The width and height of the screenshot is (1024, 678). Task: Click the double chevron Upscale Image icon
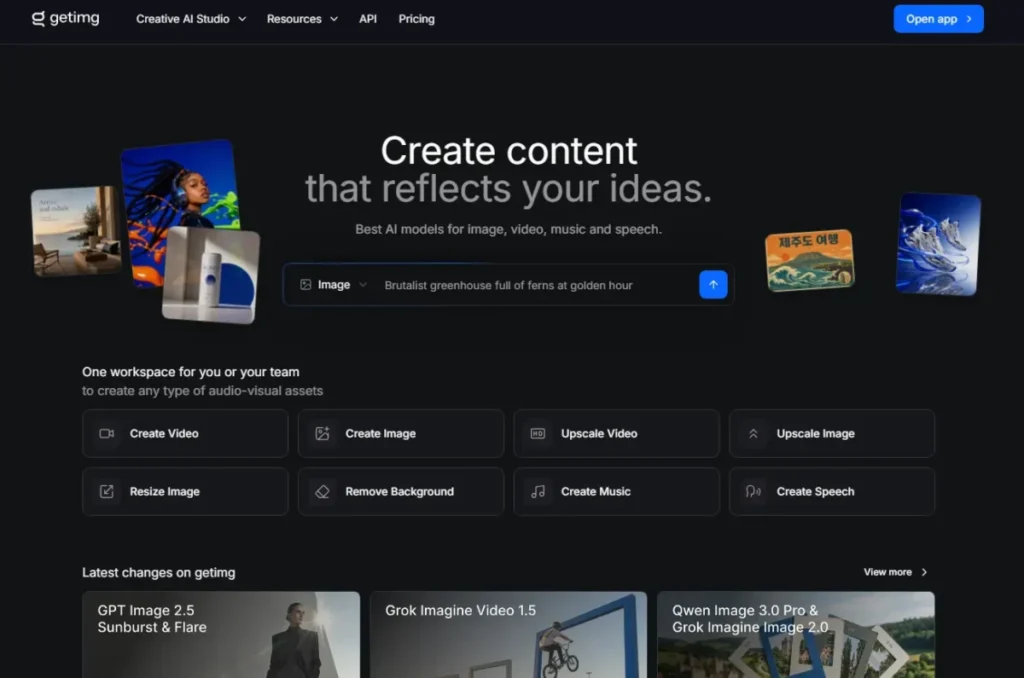click(753, 434)
